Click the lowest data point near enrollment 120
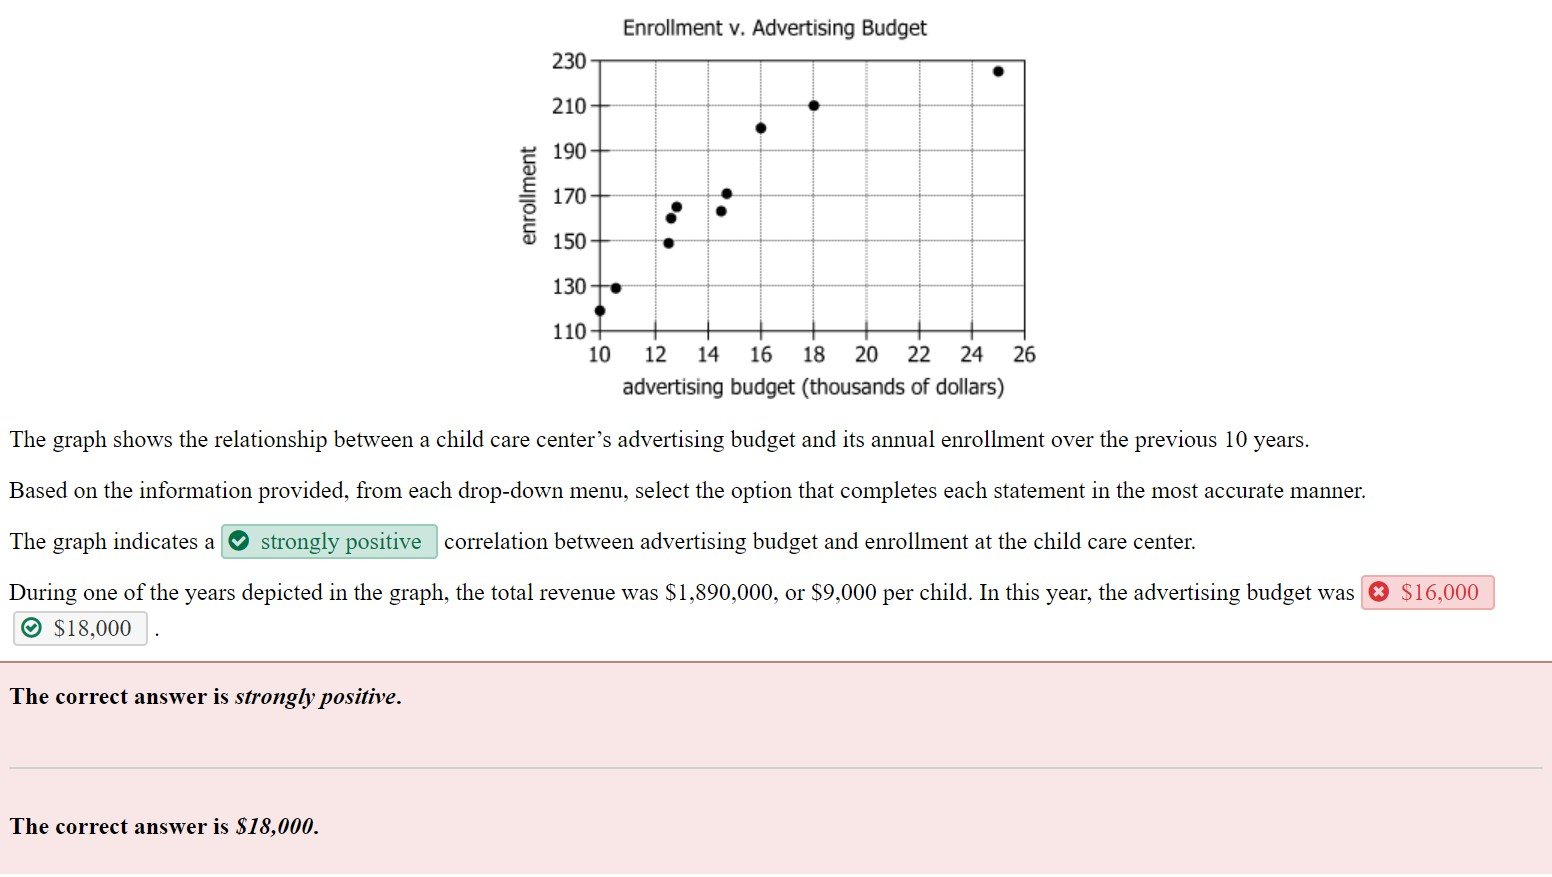This screenshot has height=877, width=1552. click(x=600, y=309)
